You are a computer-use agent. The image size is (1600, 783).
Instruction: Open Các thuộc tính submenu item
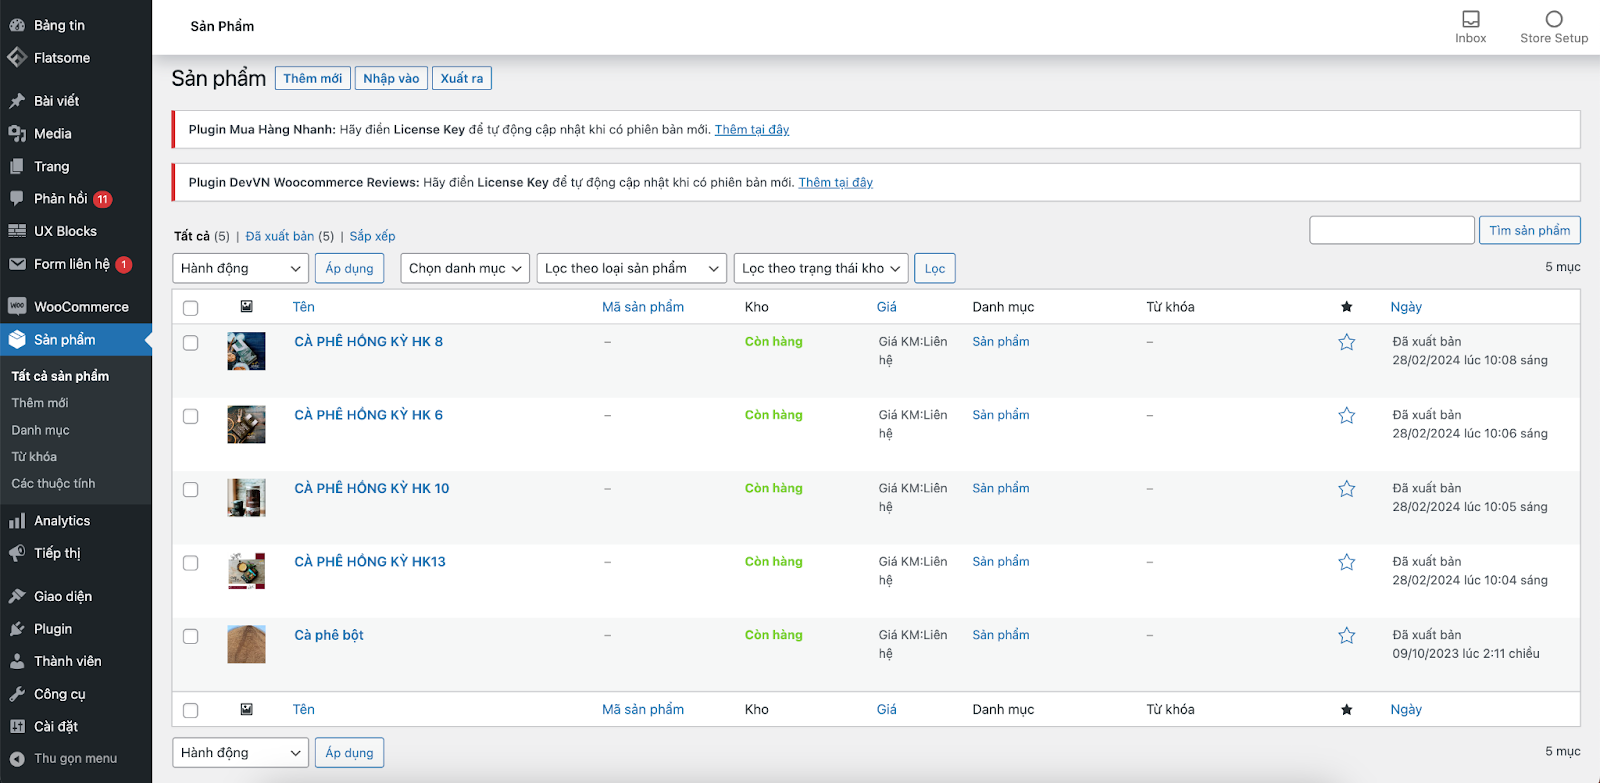pos(53,484)
